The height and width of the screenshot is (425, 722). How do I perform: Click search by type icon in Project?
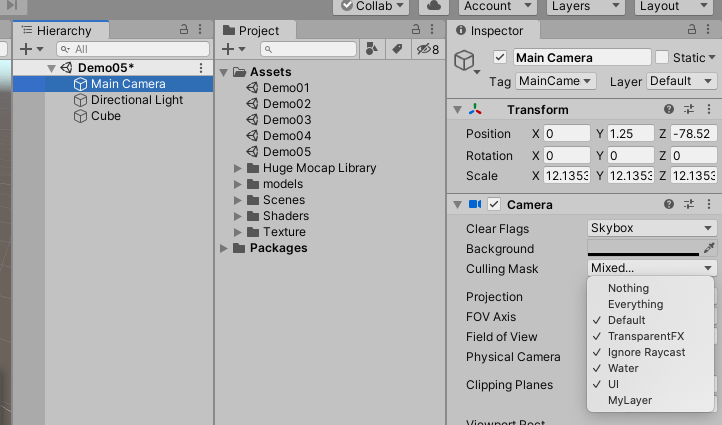371,49
